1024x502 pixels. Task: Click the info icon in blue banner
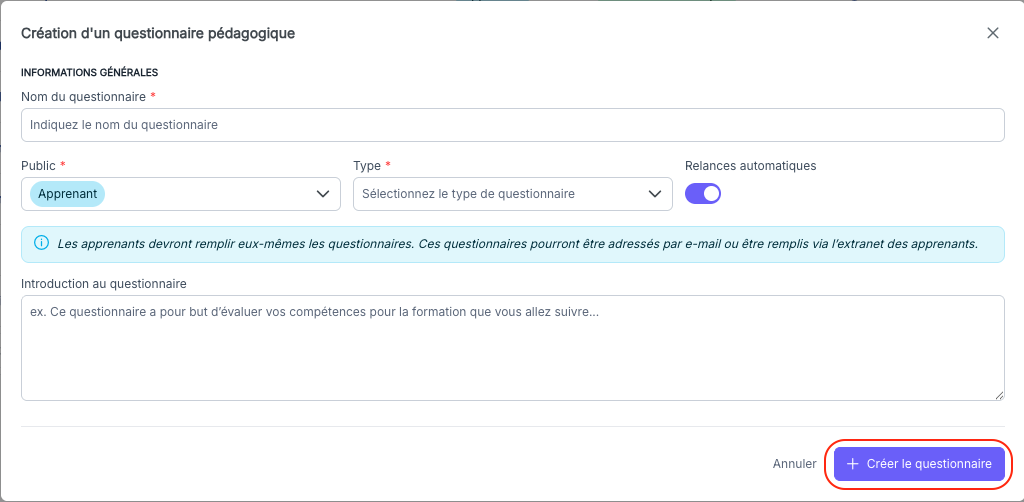pos(40,243)
